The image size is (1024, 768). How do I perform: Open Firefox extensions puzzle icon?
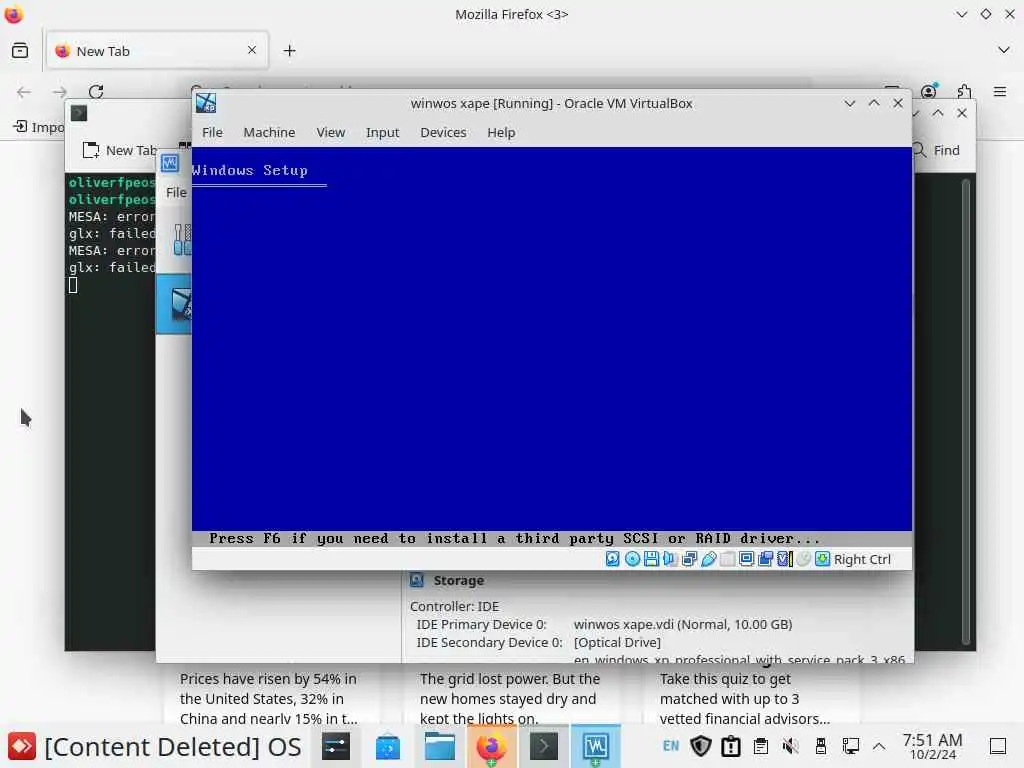click(x=965, y=91)
